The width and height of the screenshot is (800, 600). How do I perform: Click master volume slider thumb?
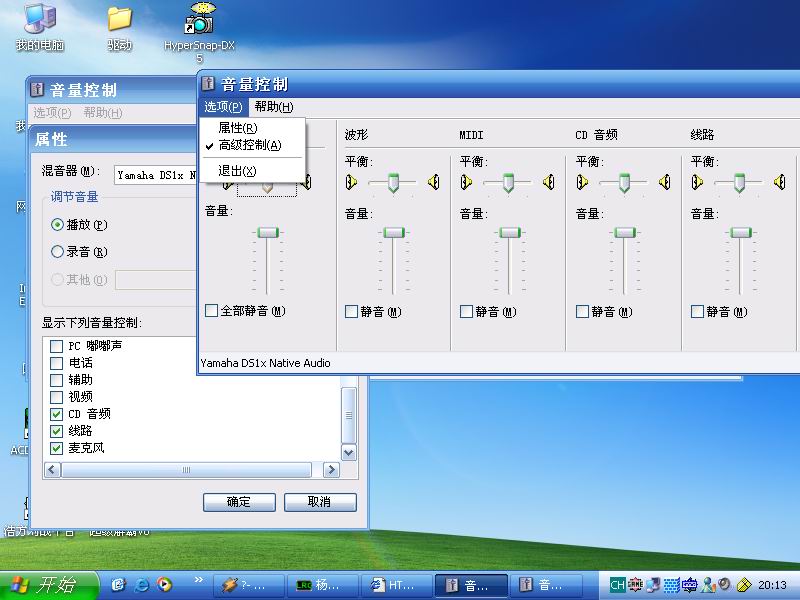[268, 233]
